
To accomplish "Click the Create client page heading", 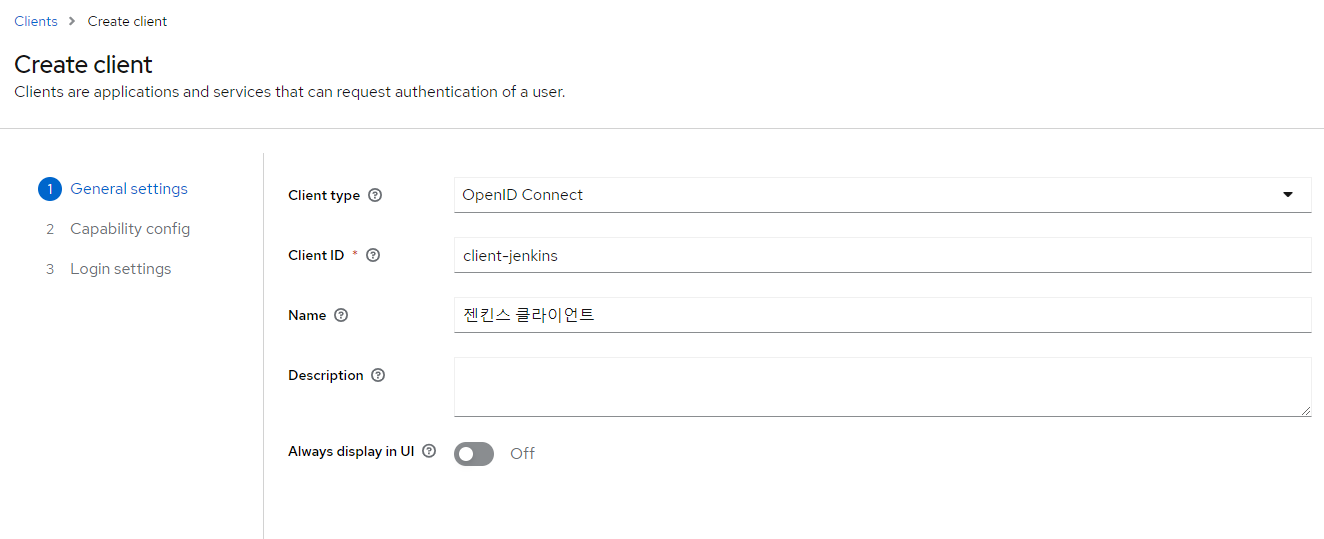I will coord(84,65).
